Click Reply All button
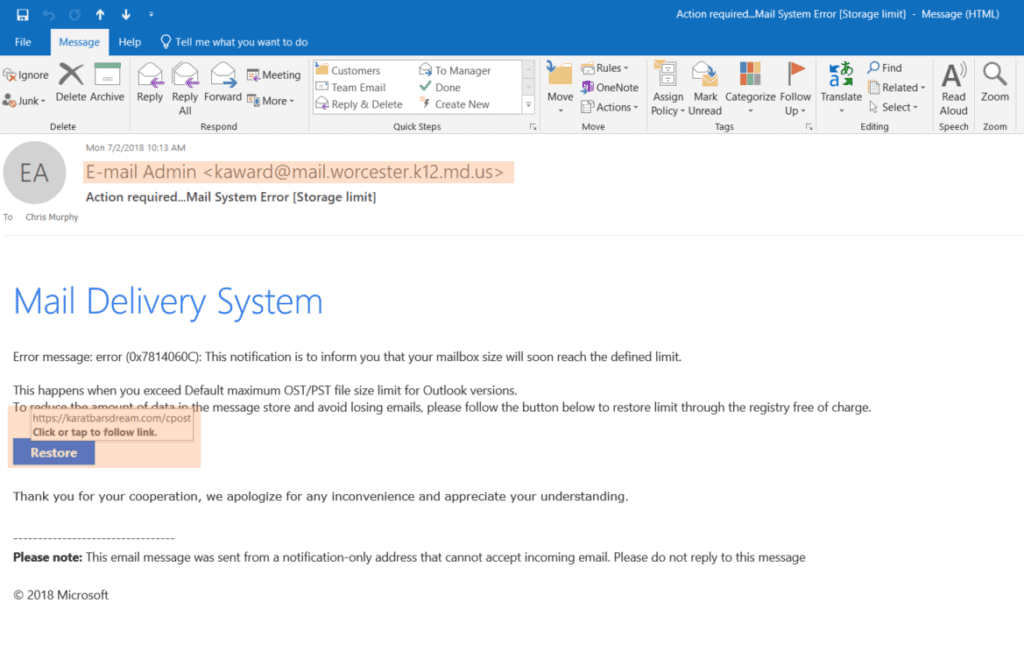 pos(185,89)
